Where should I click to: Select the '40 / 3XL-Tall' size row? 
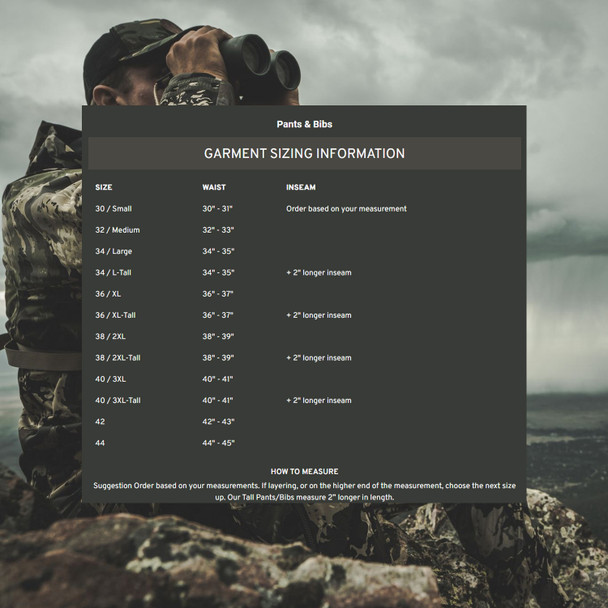tap(118, 401)
